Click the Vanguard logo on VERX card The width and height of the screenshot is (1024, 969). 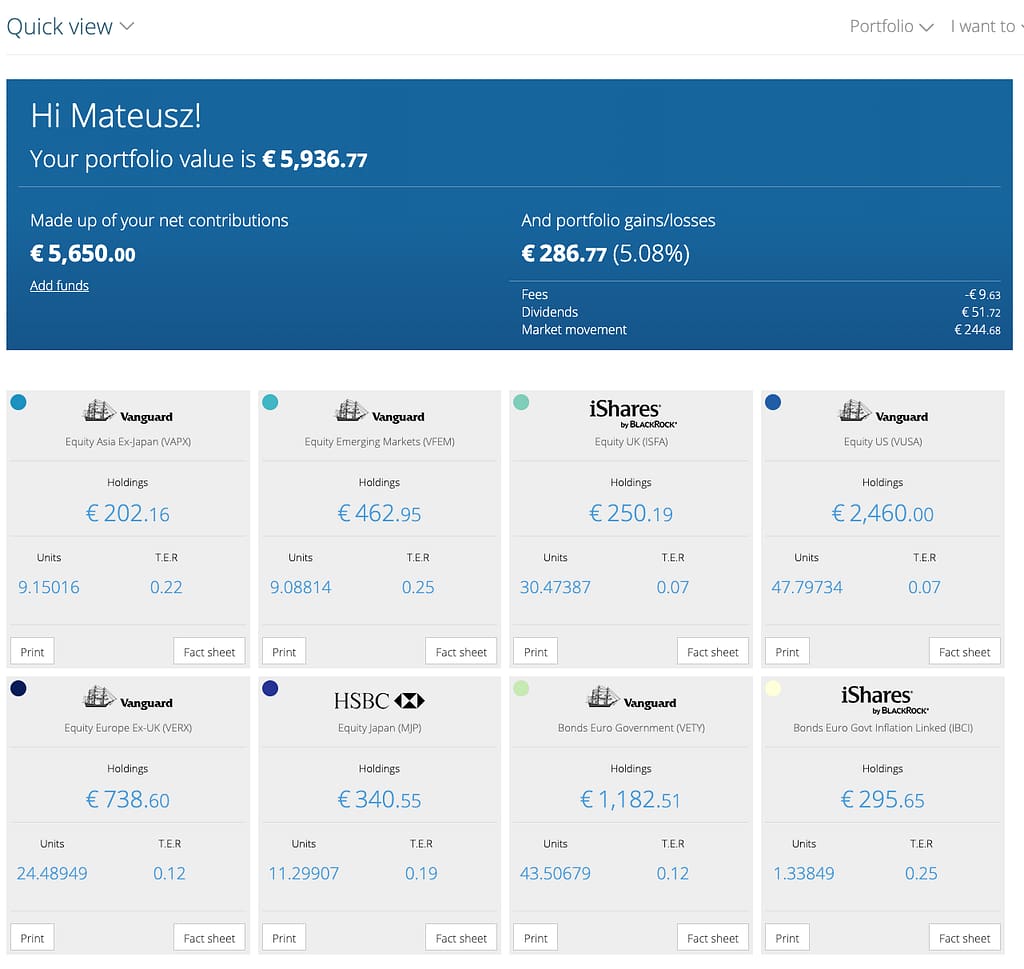pos(128,698)
